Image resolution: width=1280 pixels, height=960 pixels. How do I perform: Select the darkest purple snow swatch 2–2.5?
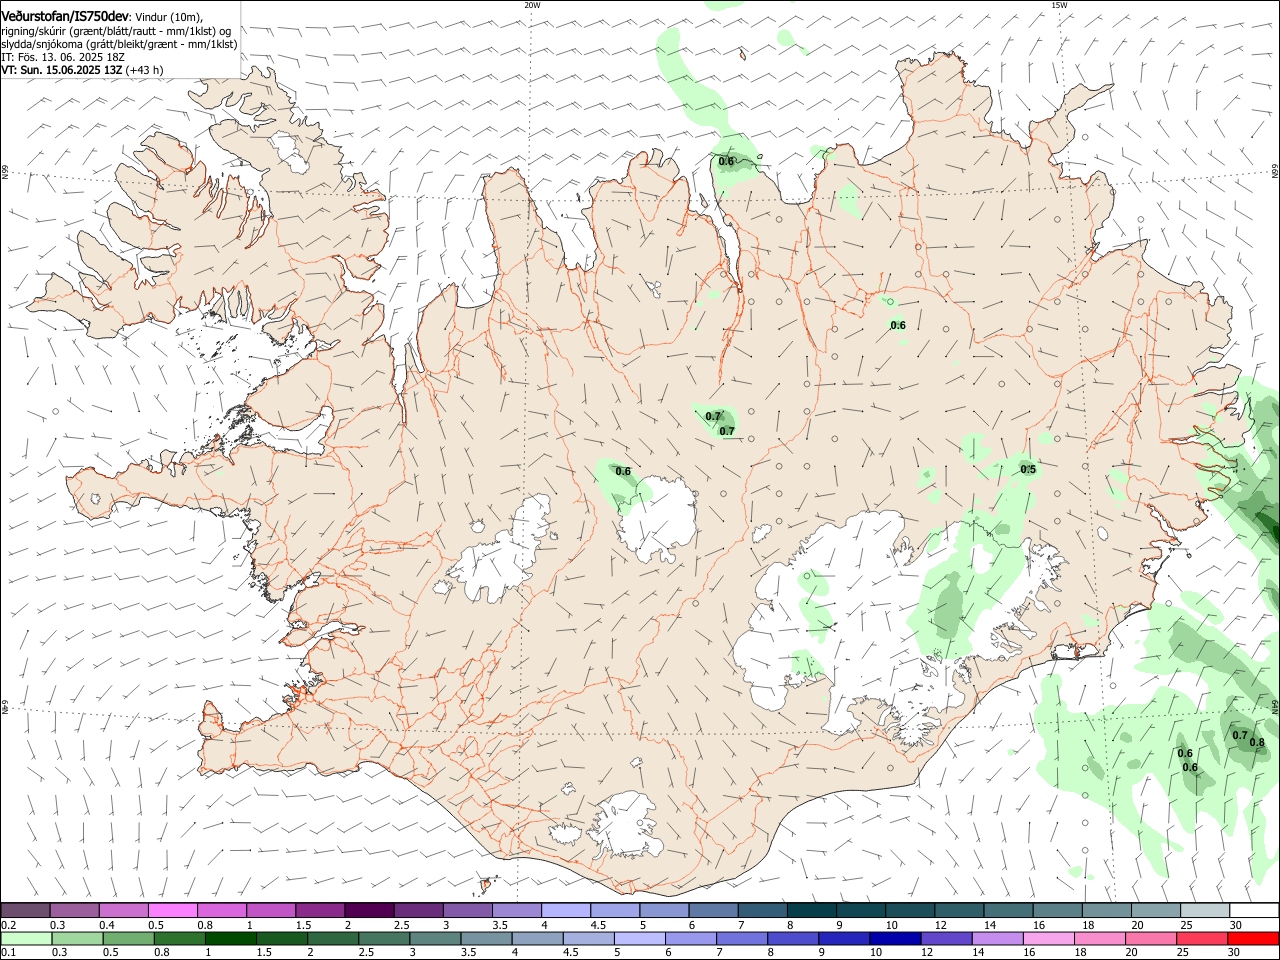369,911
